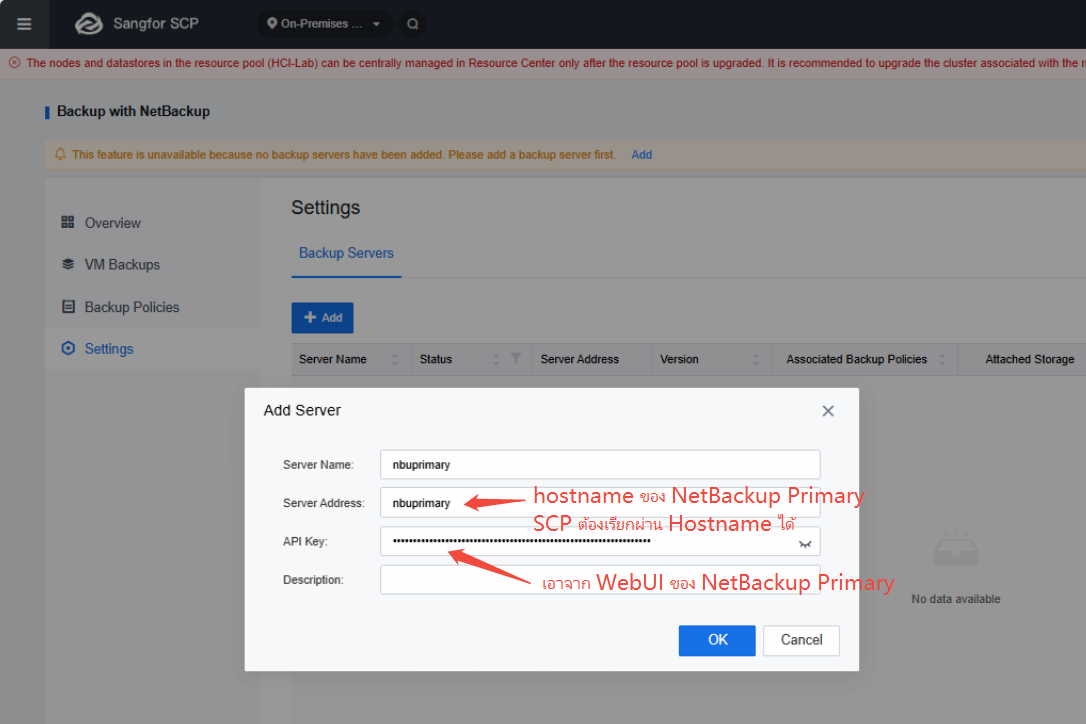Open the hamburger navigation menu
The height and width of the screenshot is (724, 1086).
point(24,24)
